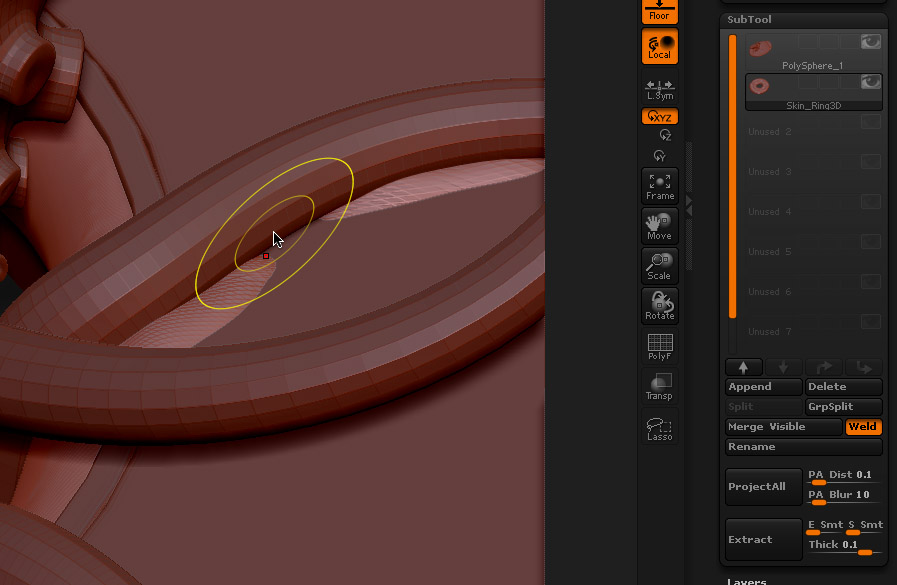
Task: Toggle Floor grid visibility
Action: (659, 11)
